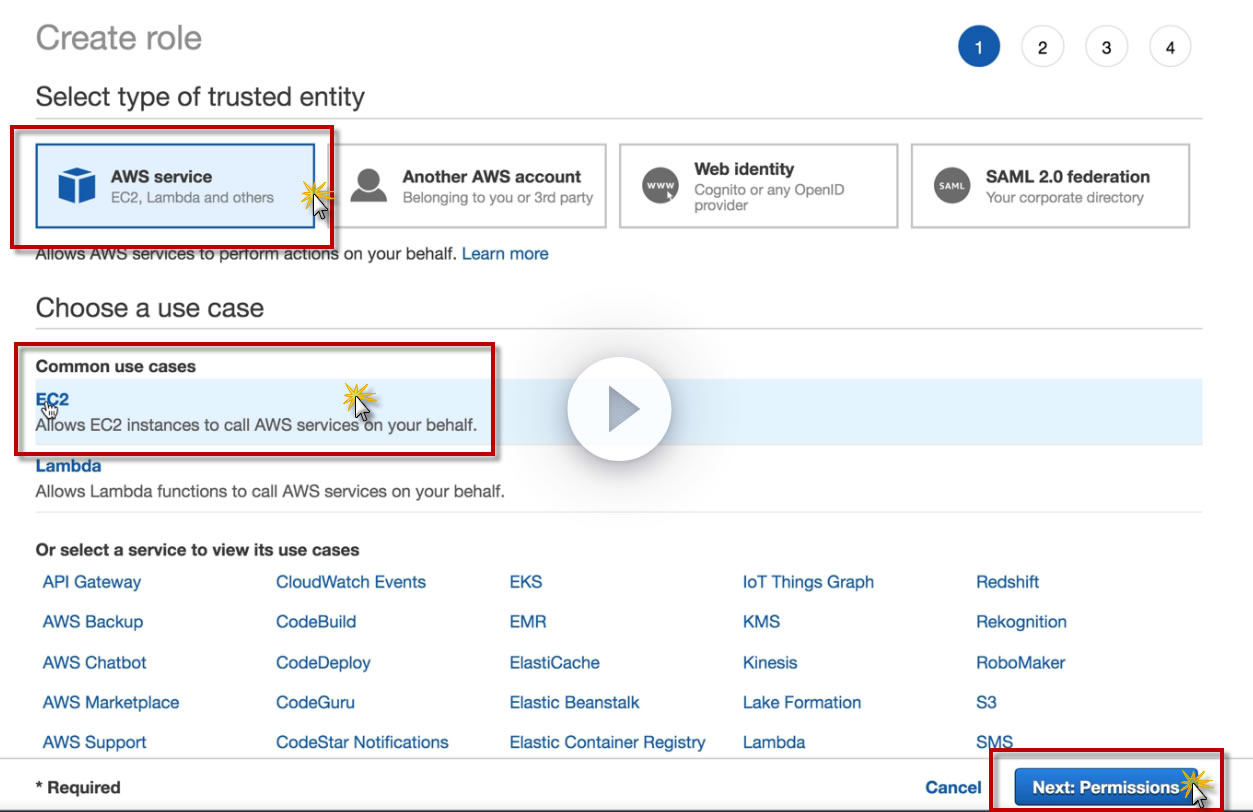
Task: Go to wizard step 3 circle
Action: [x=1106, y=47]
